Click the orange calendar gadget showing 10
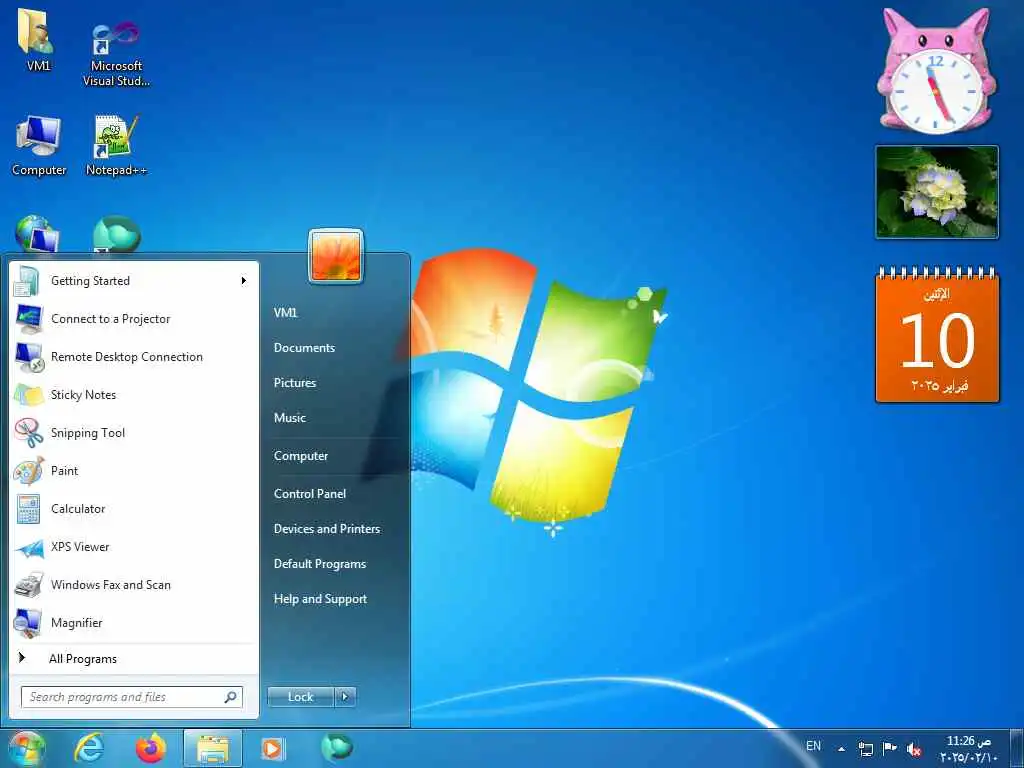The width and height of the screenshot is (1024, 768). tap(937, 335)
